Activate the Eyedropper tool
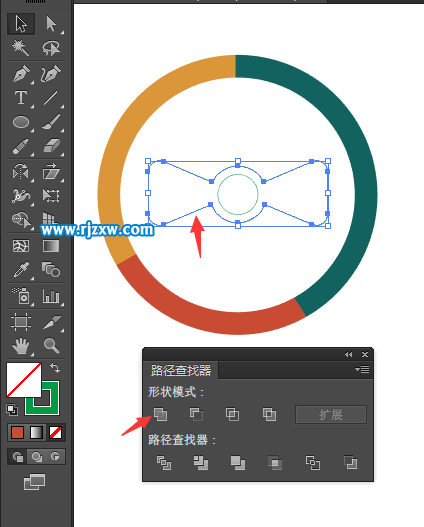Image resolution: width=424 pixels, height=527 pixels. click(21, 270)
